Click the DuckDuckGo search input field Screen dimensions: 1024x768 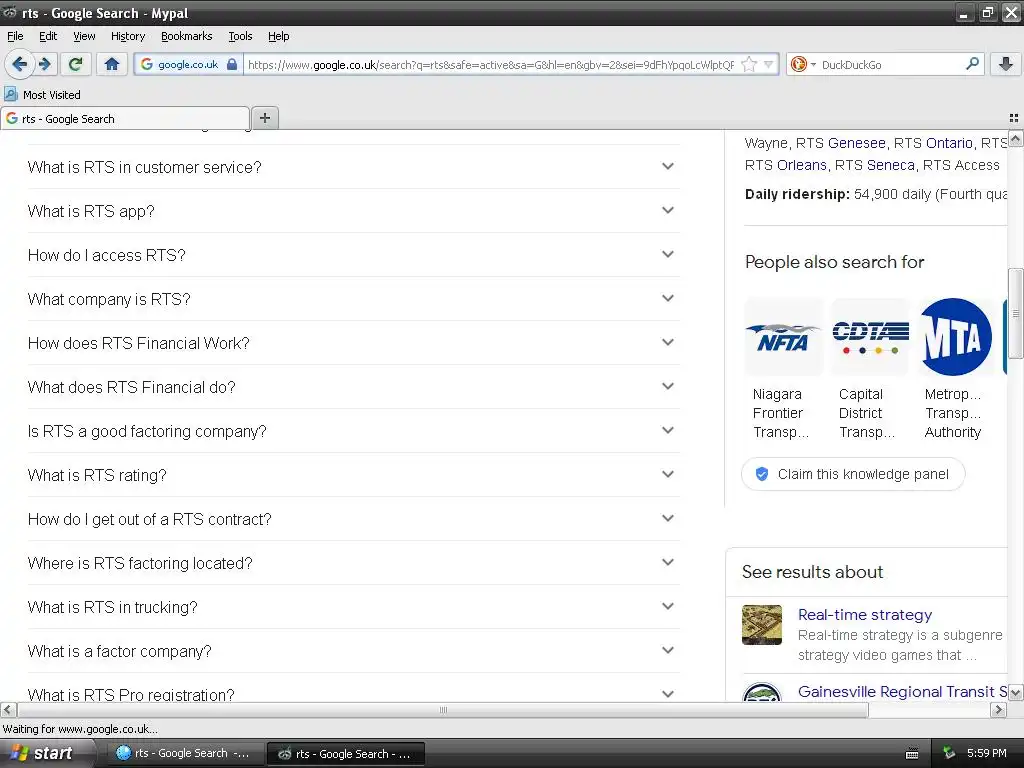pyautogui.click(x=890, y=64)
